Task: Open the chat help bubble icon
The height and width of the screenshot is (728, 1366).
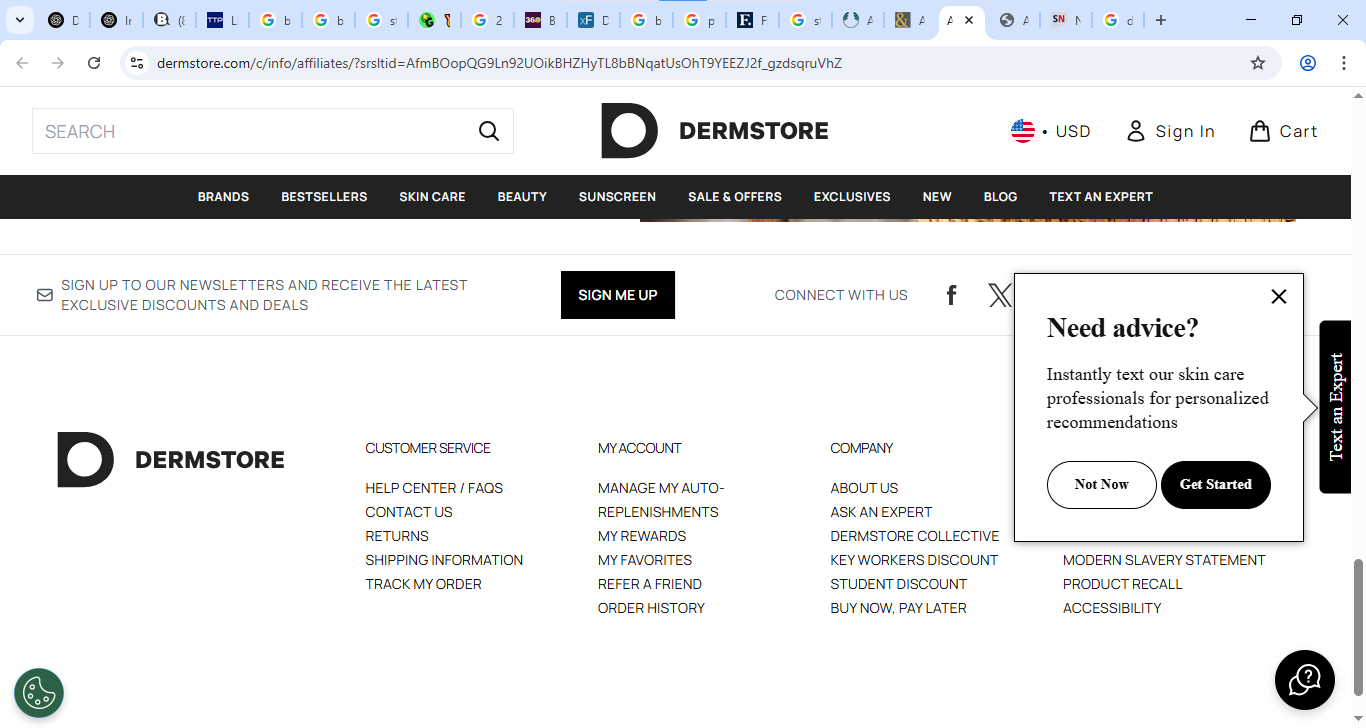Action: click(x=1305, y=680)
